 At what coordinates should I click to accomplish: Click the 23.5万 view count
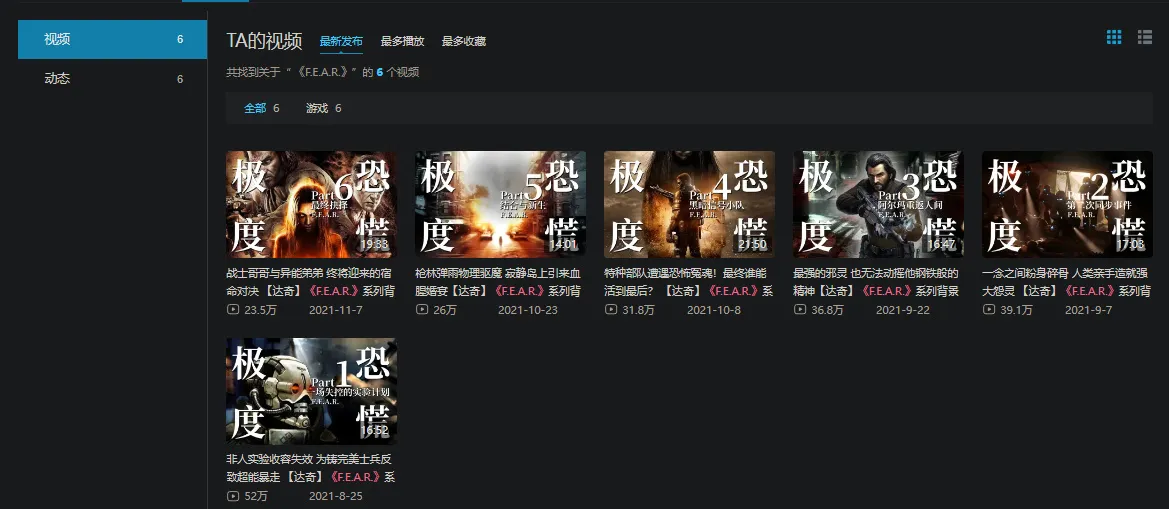[x=260, y=310]
